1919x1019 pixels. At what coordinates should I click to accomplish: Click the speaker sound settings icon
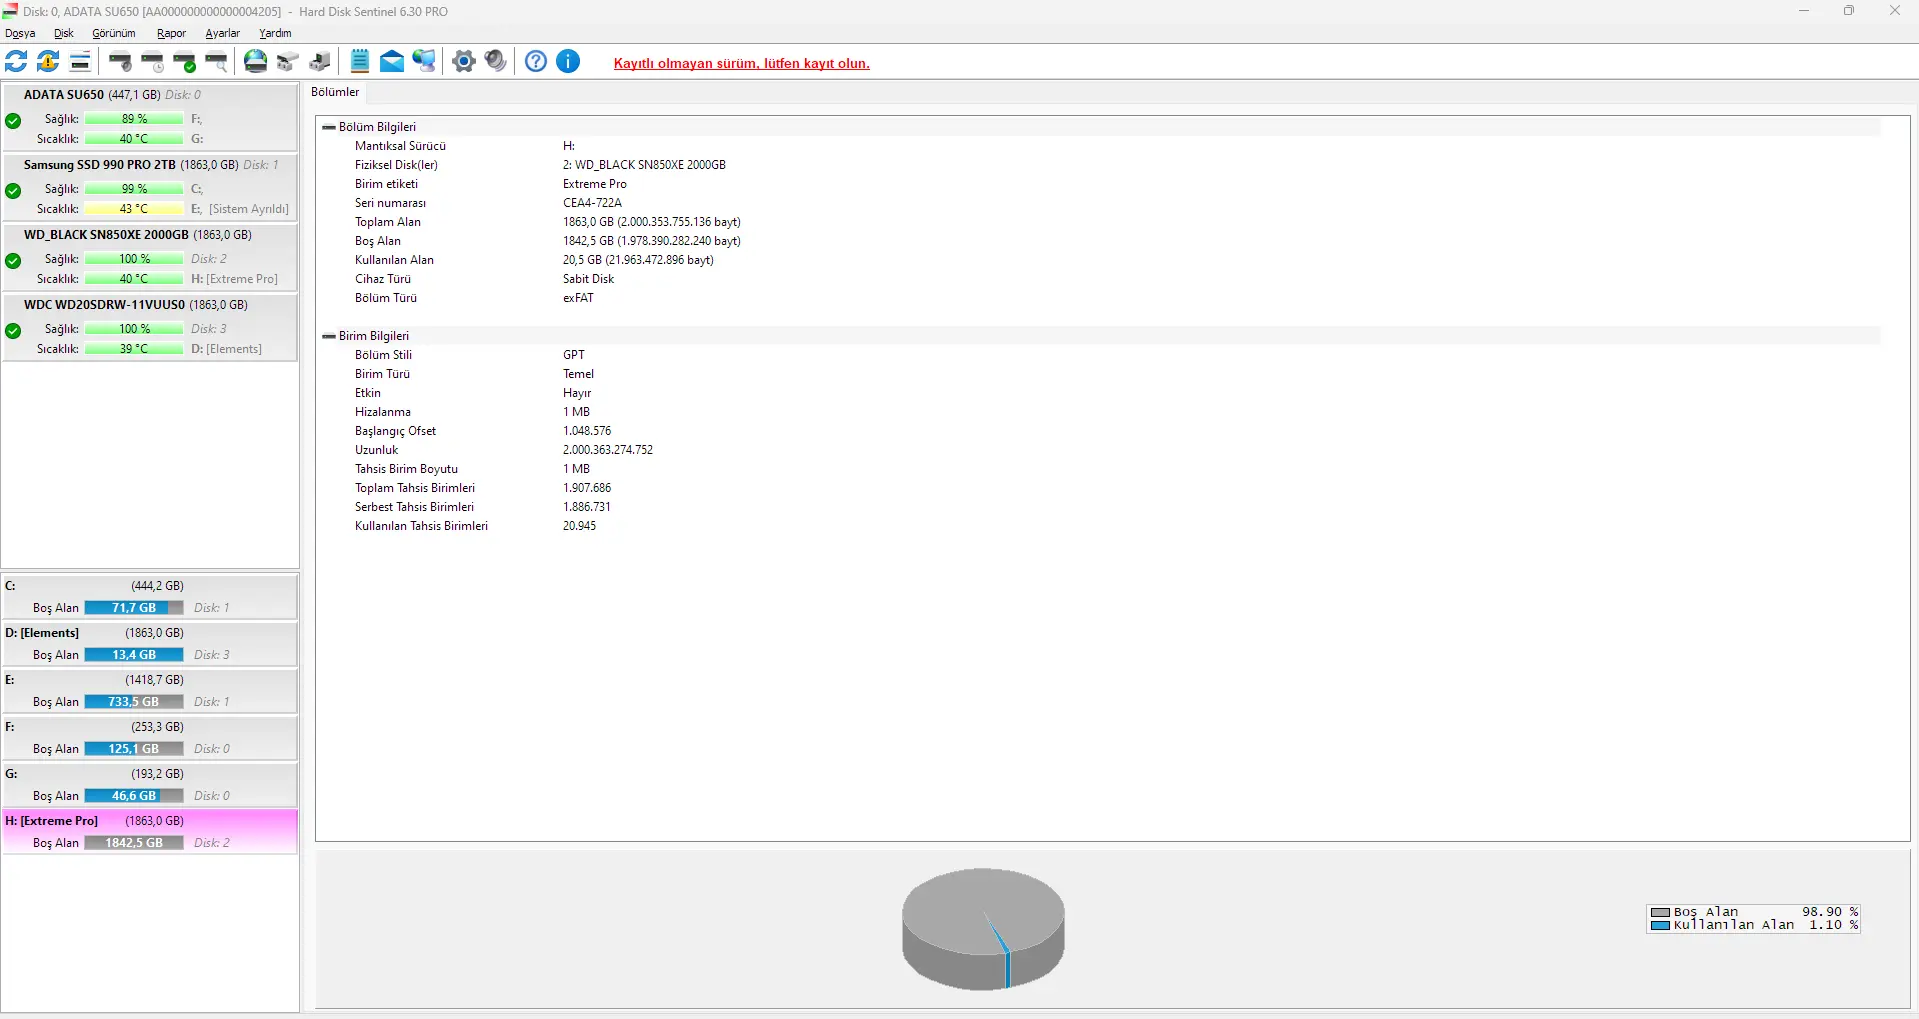(496, 62)
